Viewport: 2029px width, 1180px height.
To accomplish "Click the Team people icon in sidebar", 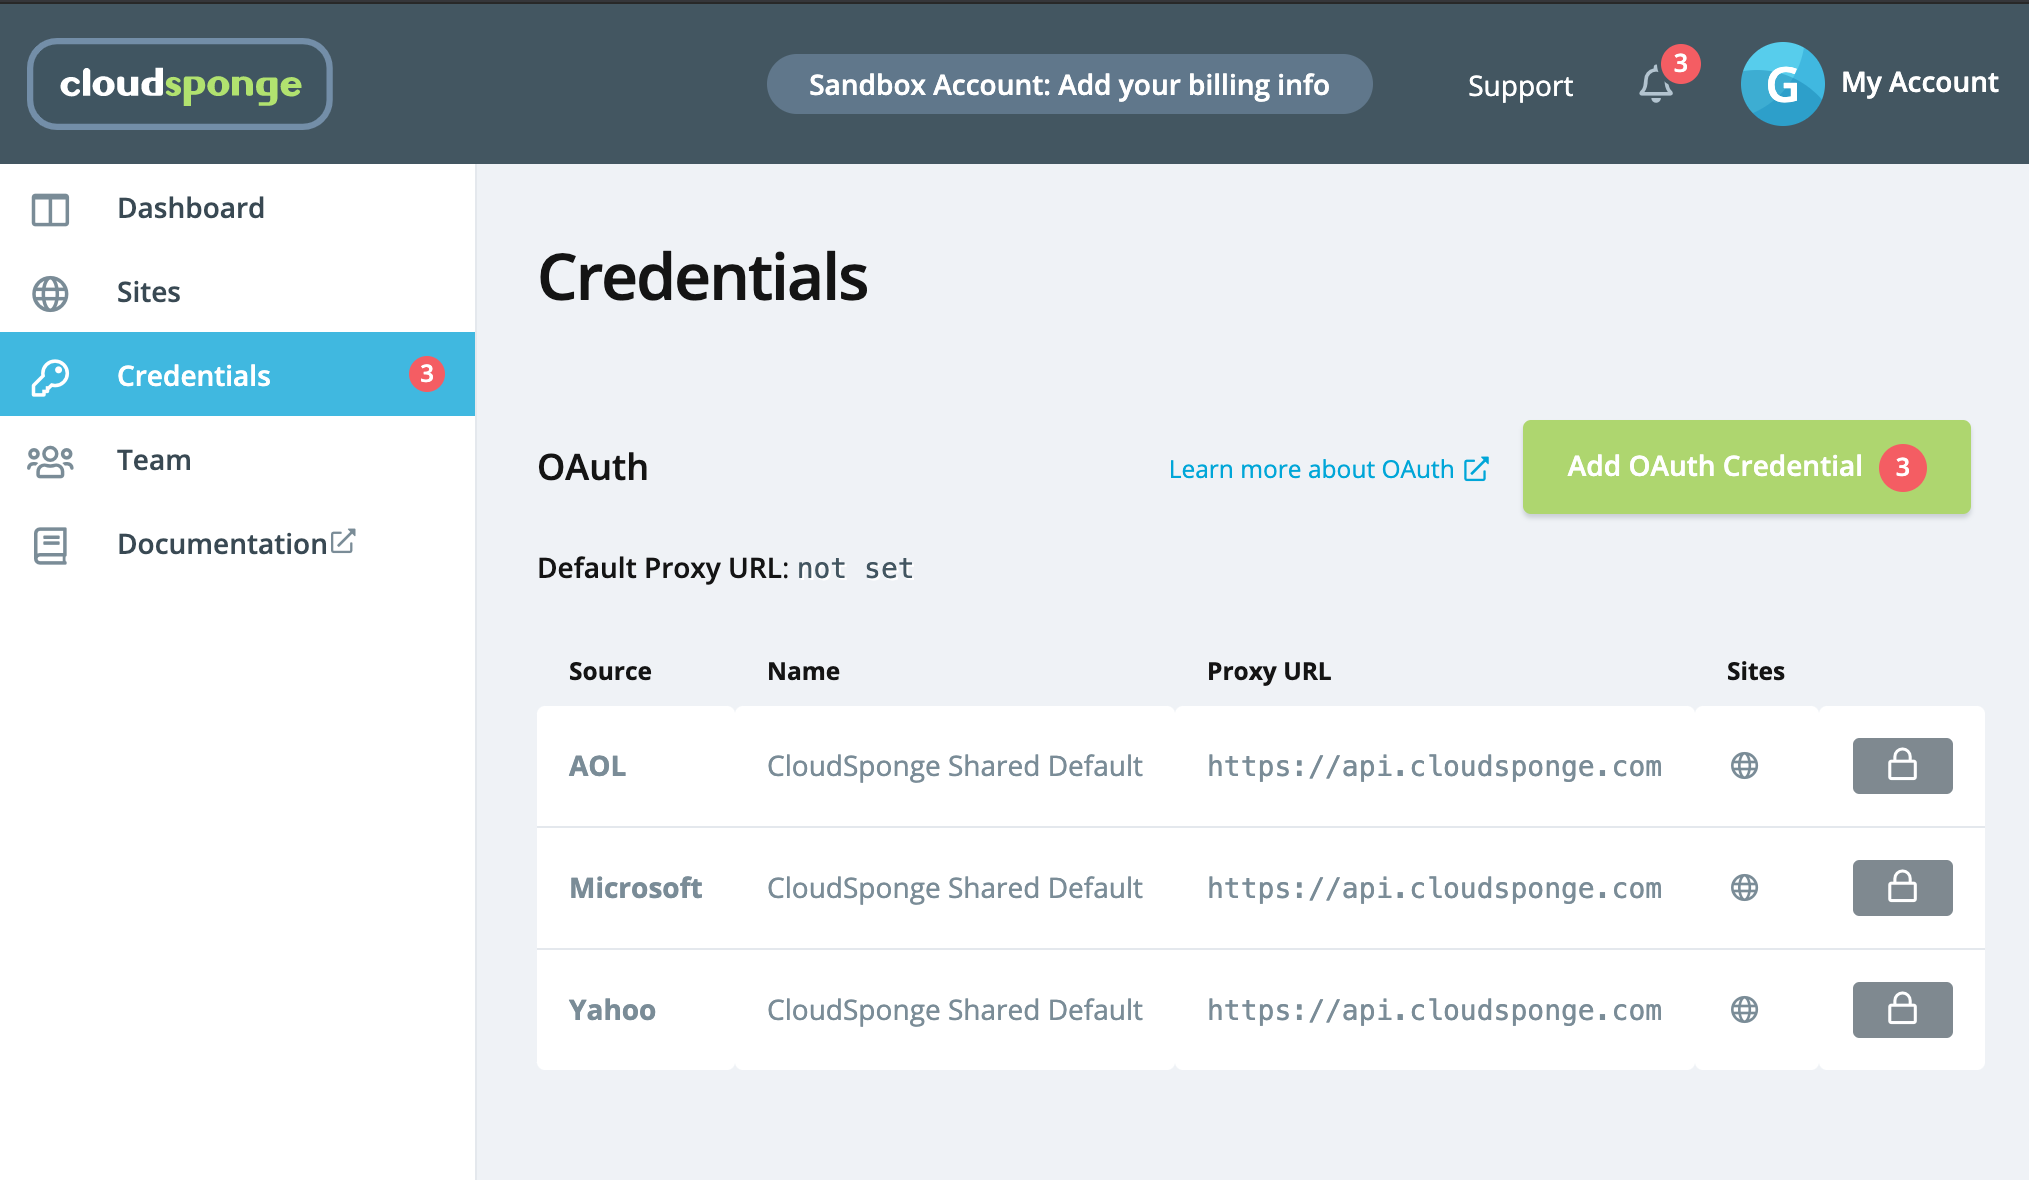I will 49,461.
